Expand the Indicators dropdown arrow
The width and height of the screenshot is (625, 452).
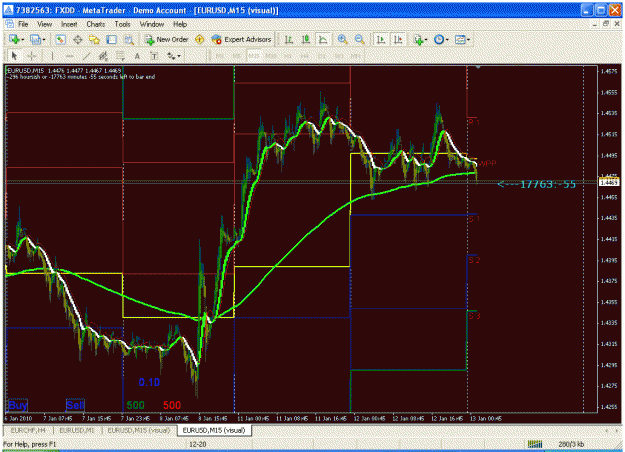426,40
